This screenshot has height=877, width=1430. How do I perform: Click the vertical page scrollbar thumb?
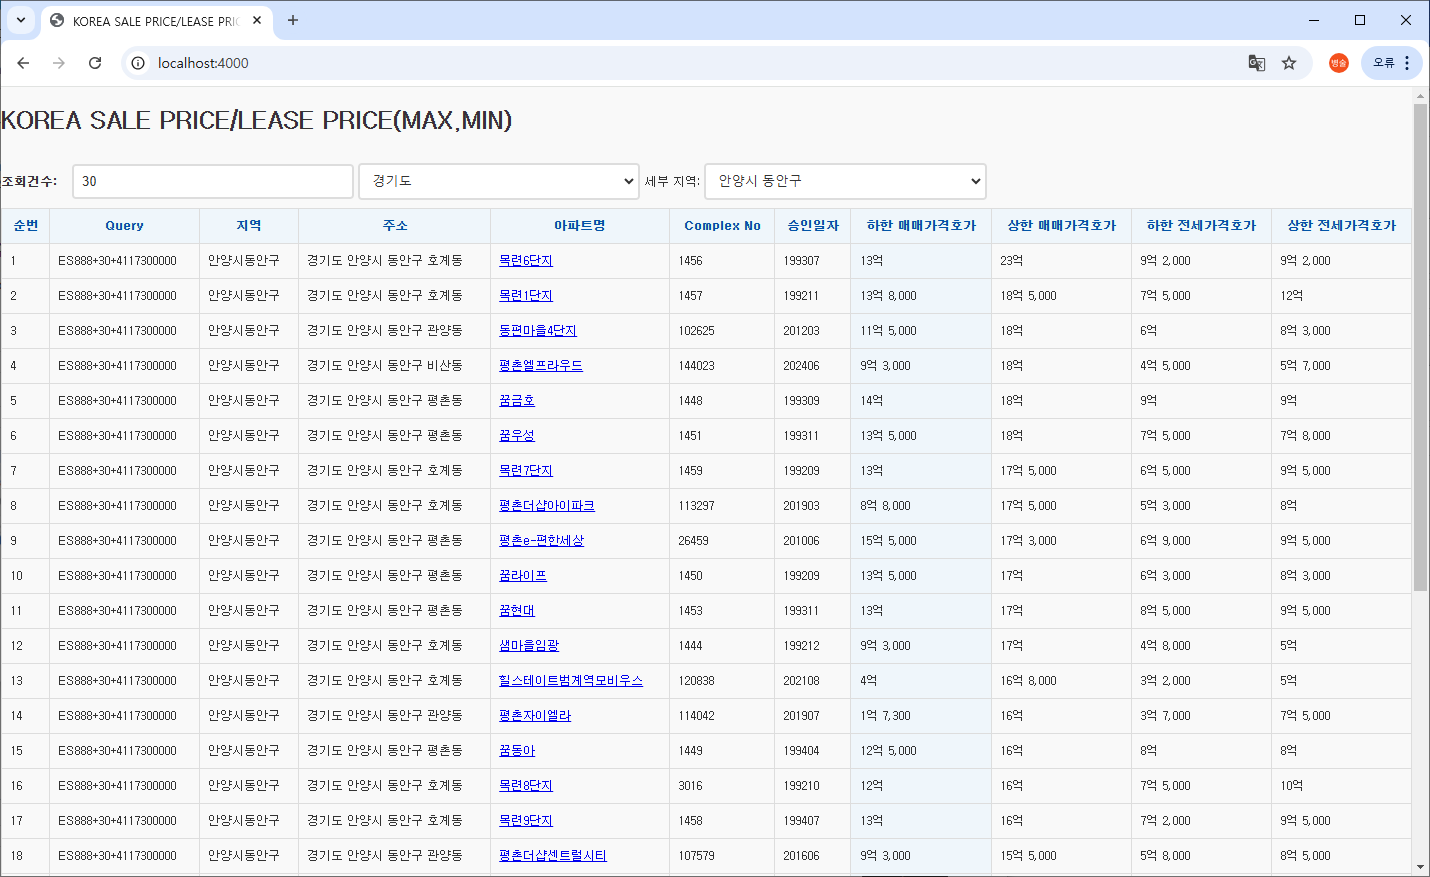tap(1420, 347)
